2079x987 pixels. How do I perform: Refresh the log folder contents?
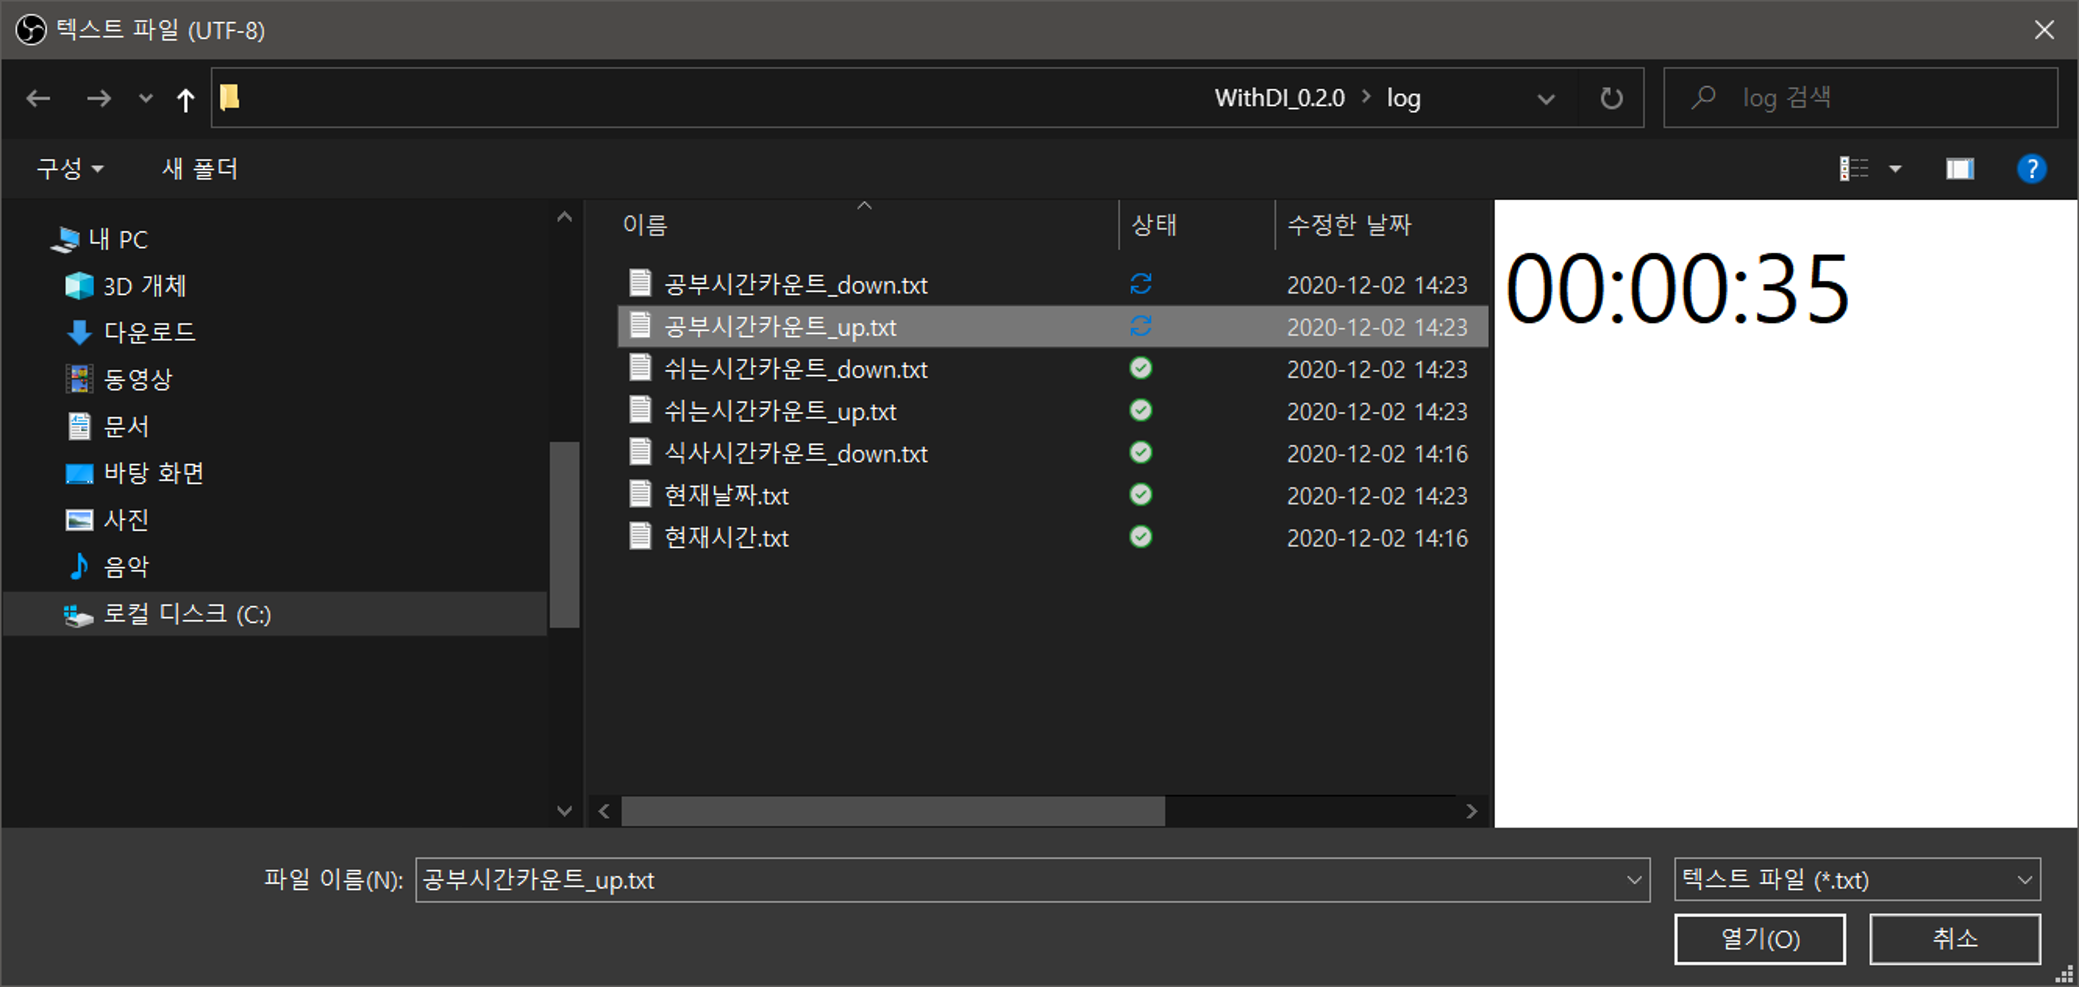1610,97
